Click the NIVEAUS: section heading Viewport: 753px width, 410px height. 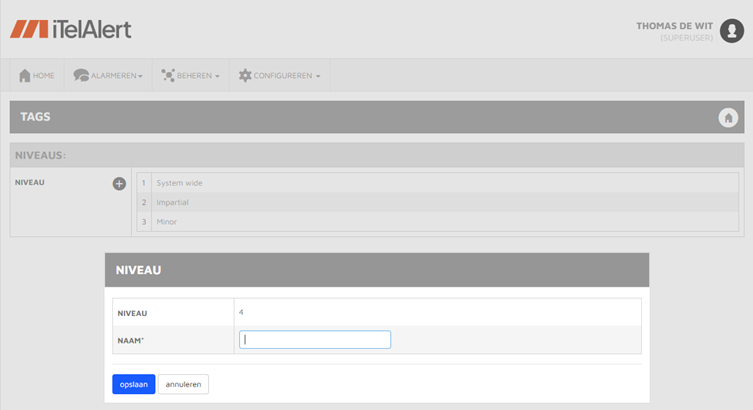tap(40, 156)
